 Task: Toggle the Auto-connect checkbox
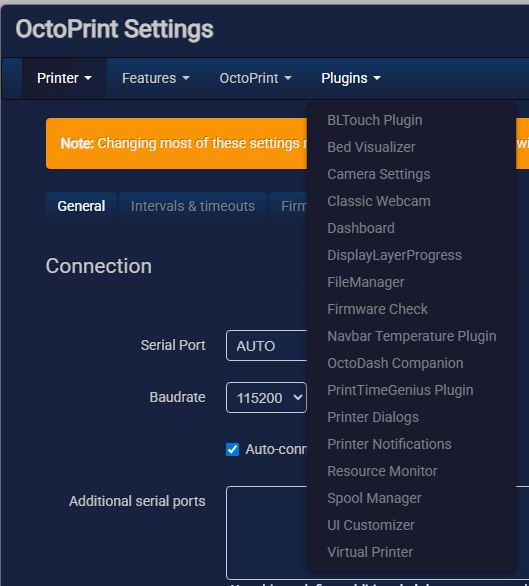tap(233, 449)
